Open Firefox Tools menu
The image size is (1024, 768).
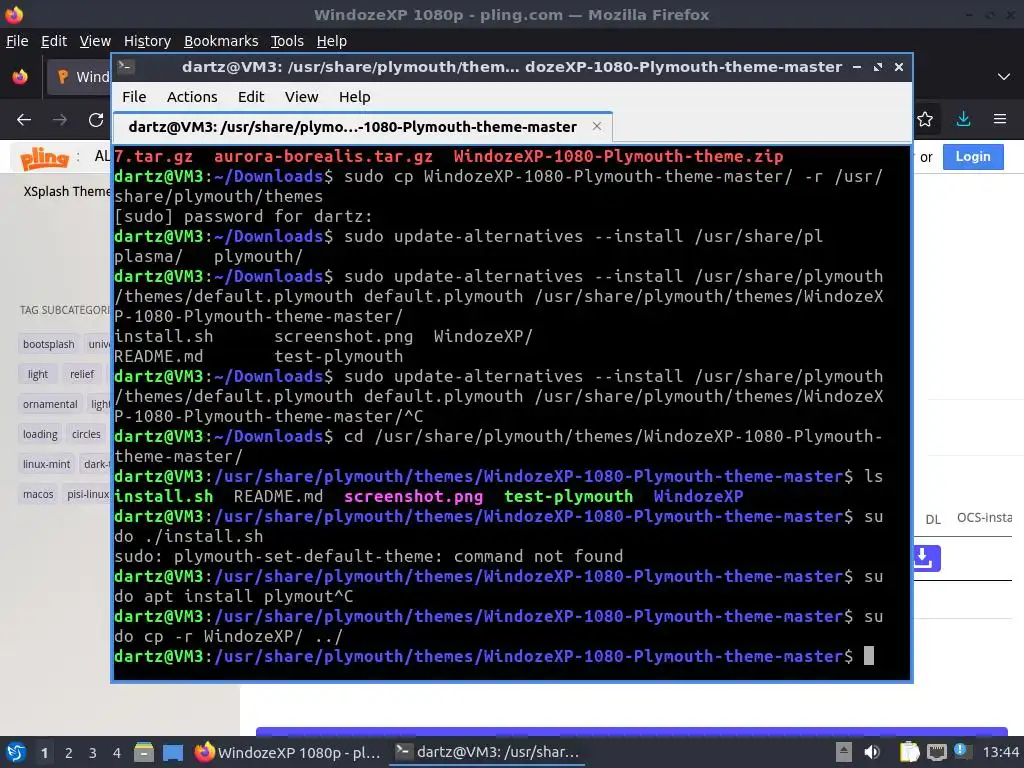[287, 41]
